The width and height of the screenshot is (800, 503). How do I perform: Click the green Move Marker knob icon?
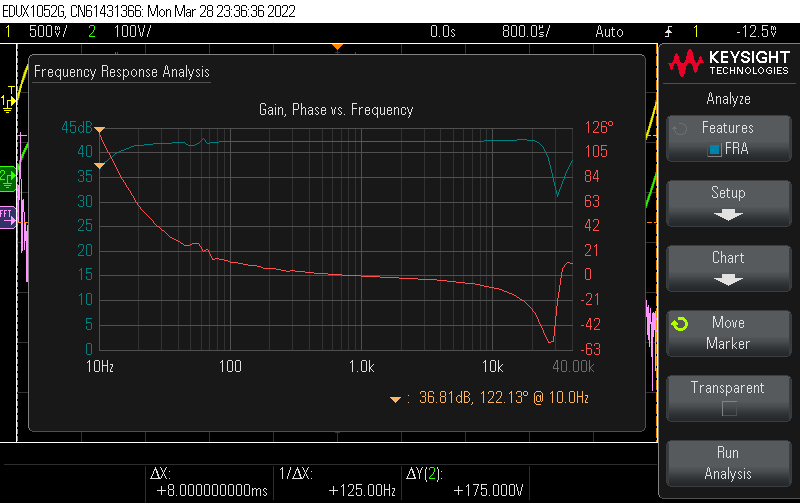680,324
